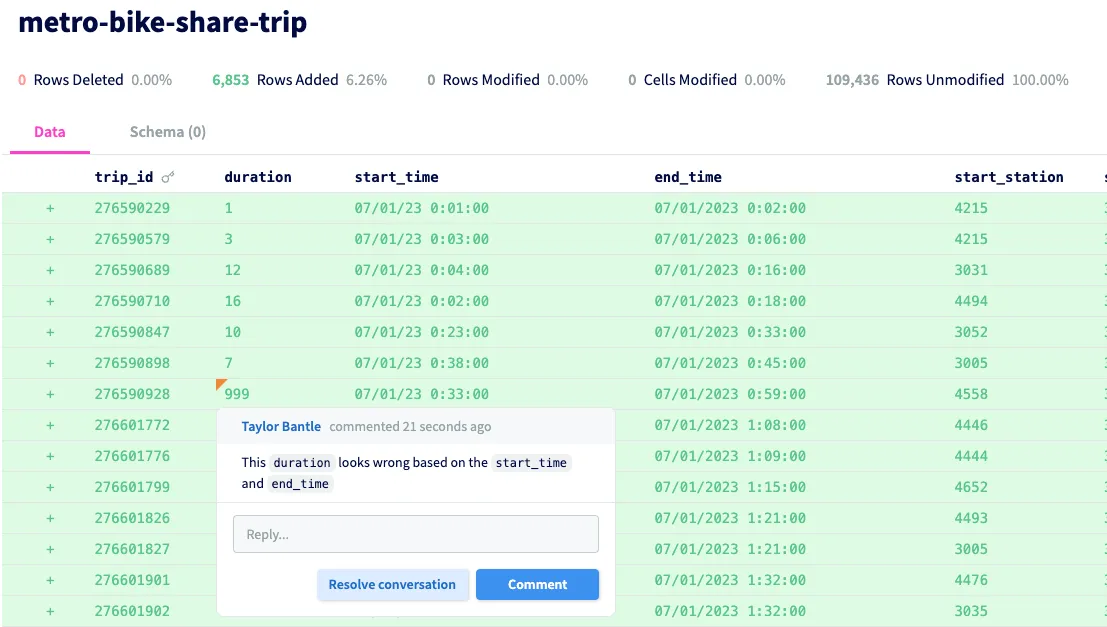
Task: Click the start_station column header
Action: [x=1009, y=177]
